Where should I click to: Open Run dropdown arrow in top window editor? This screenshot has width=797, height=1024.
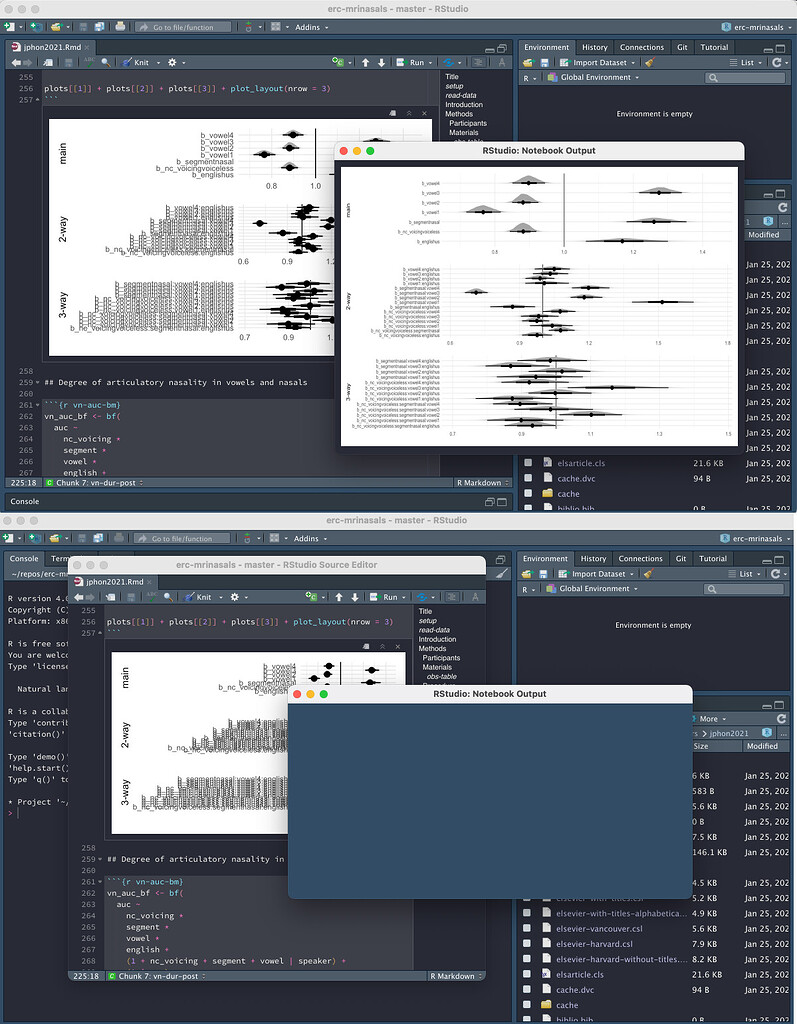point(431,63)
